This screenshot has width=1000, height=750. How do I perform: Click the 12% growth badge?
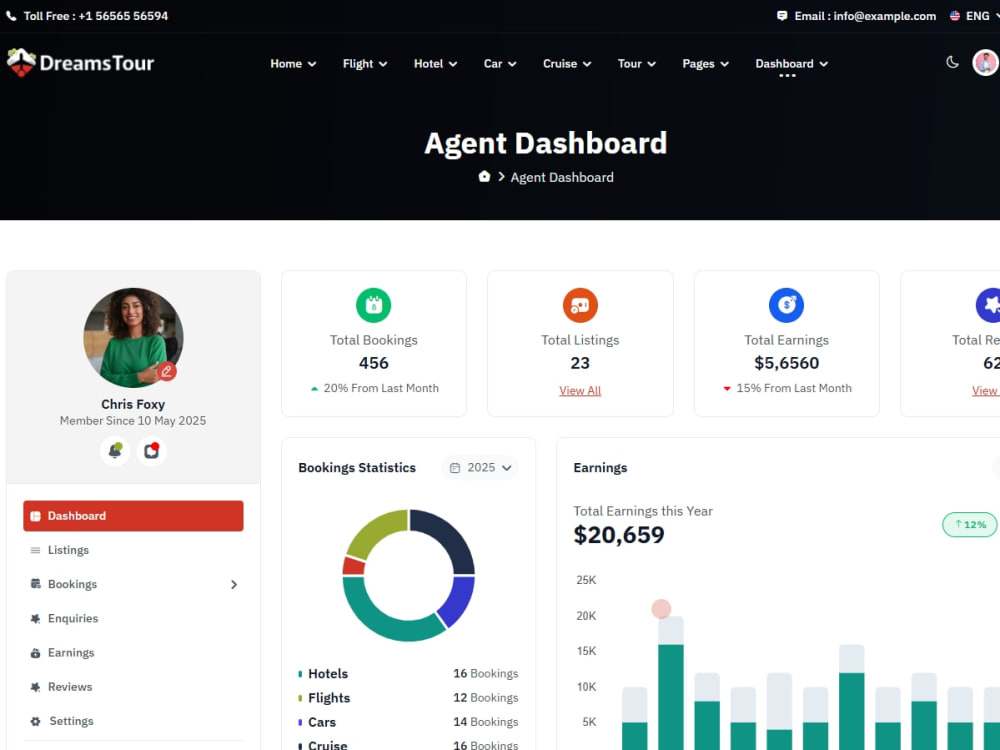[969, 524]
